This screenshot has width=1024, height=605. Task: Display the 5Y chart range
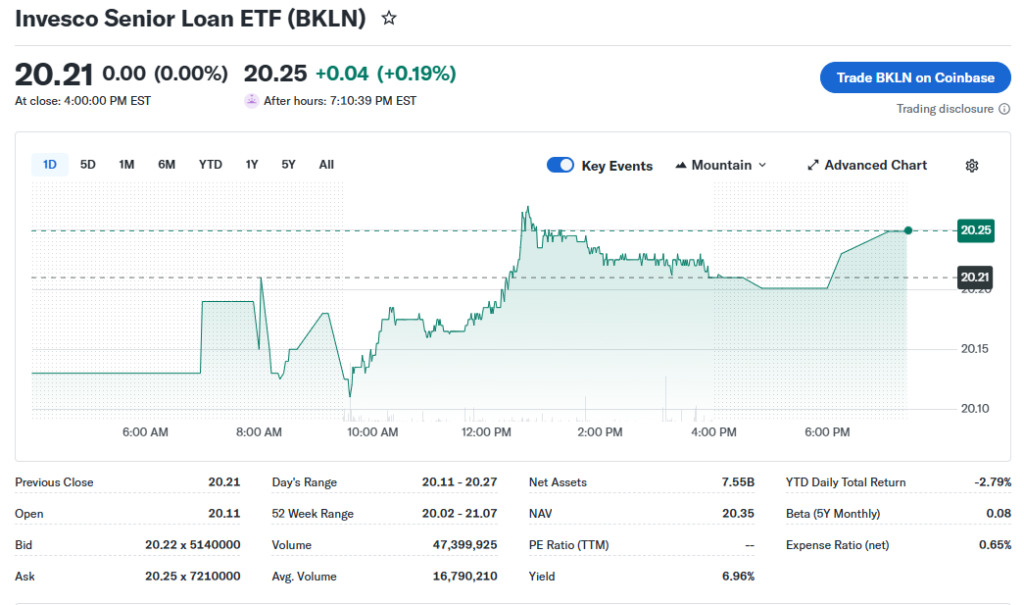288,164
